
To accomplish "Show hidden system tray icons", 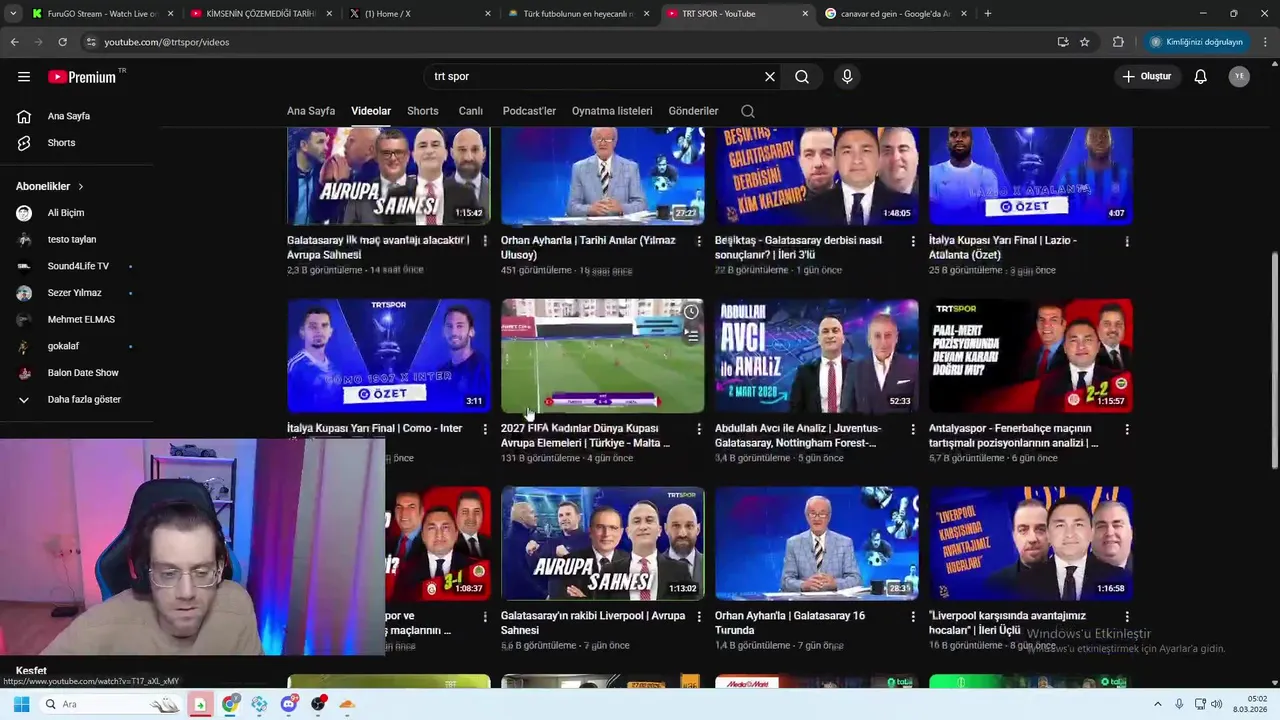I will 1158,704.
